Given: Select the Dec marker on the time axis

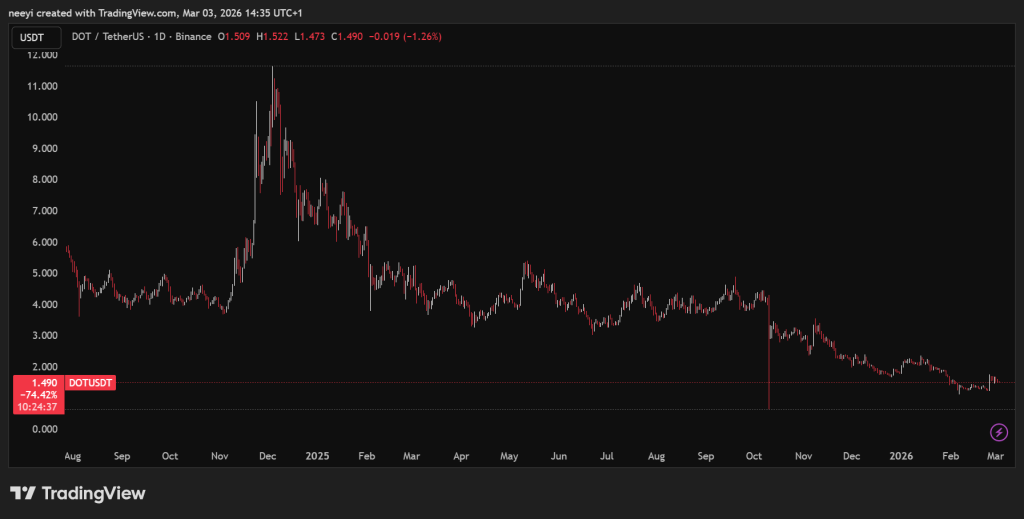Looking at the screenshot, I should 266,455.
